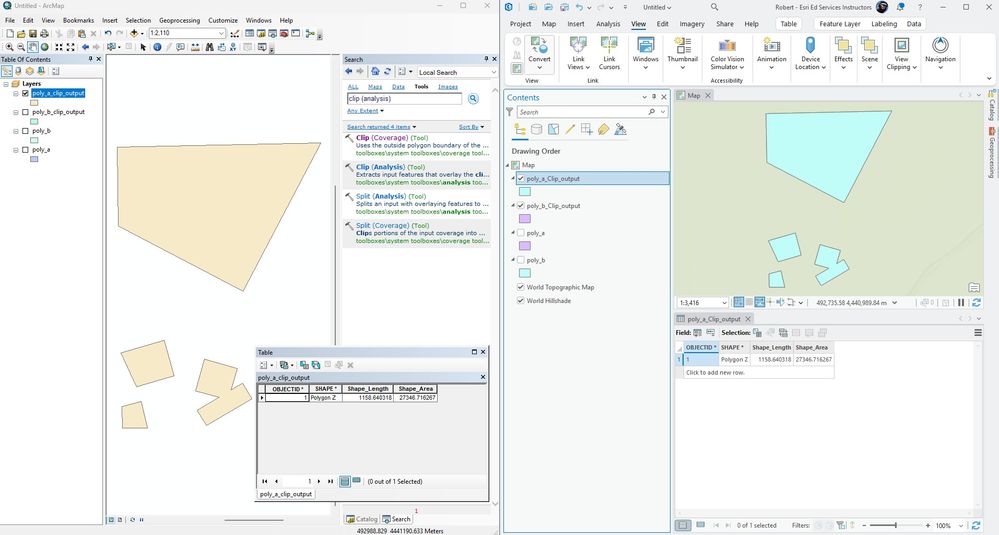Open Sort By dropdown in ArcMap Search results
The width and height of the screenshot is (999, 535).
tap(471, 127)
